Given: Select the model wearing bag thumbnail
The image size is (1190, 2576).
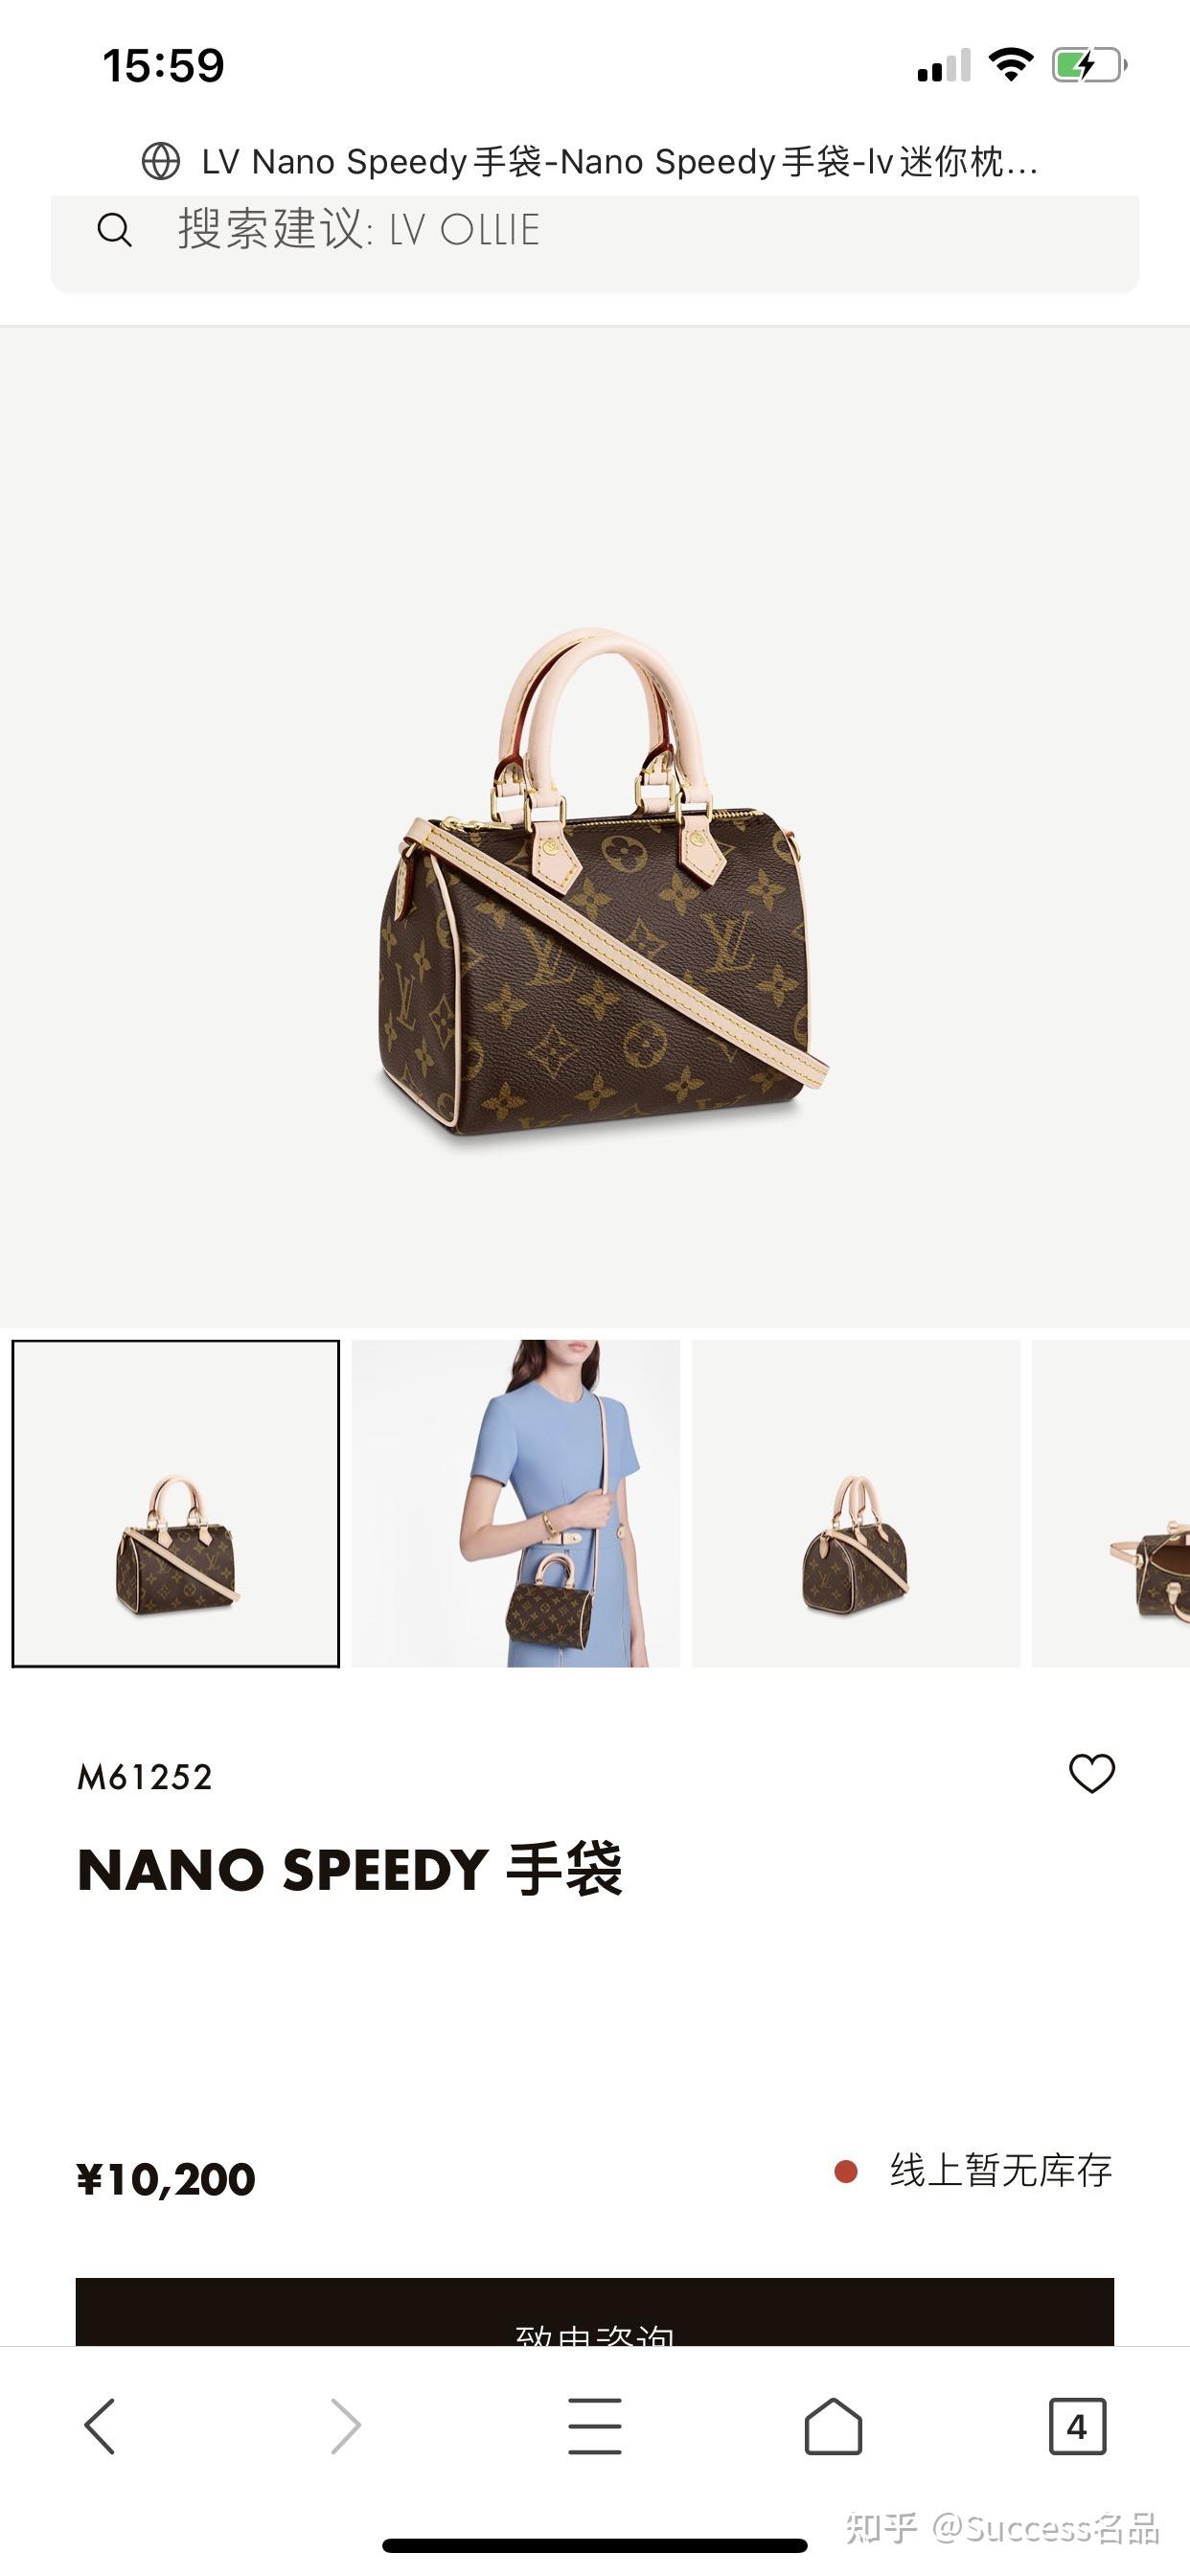Looking at the screenshot, I should (x=516, y=1504).
